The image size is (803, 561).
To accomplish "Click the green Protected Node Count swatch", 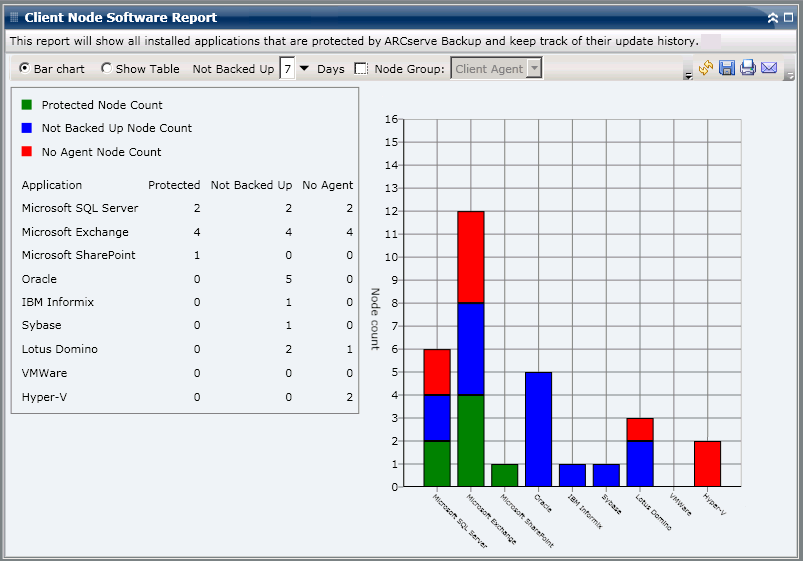I will [x=27, y=105].
